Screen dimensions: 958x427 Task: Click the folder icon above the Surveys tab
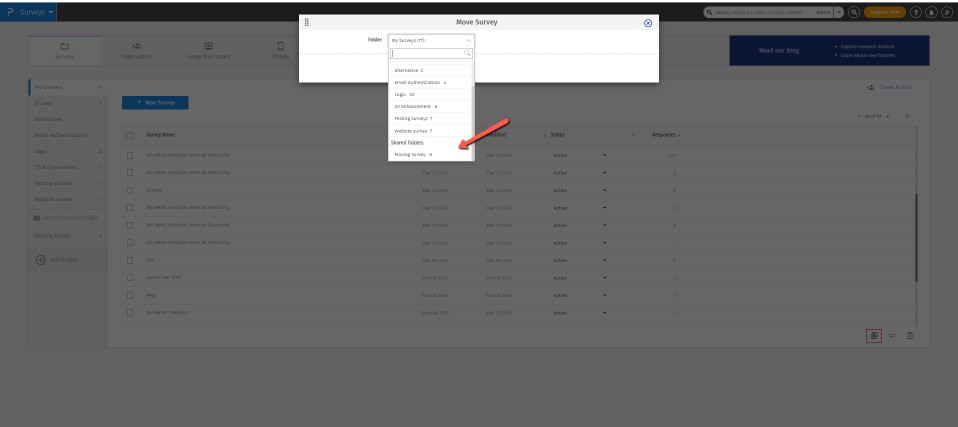point(64,46)
